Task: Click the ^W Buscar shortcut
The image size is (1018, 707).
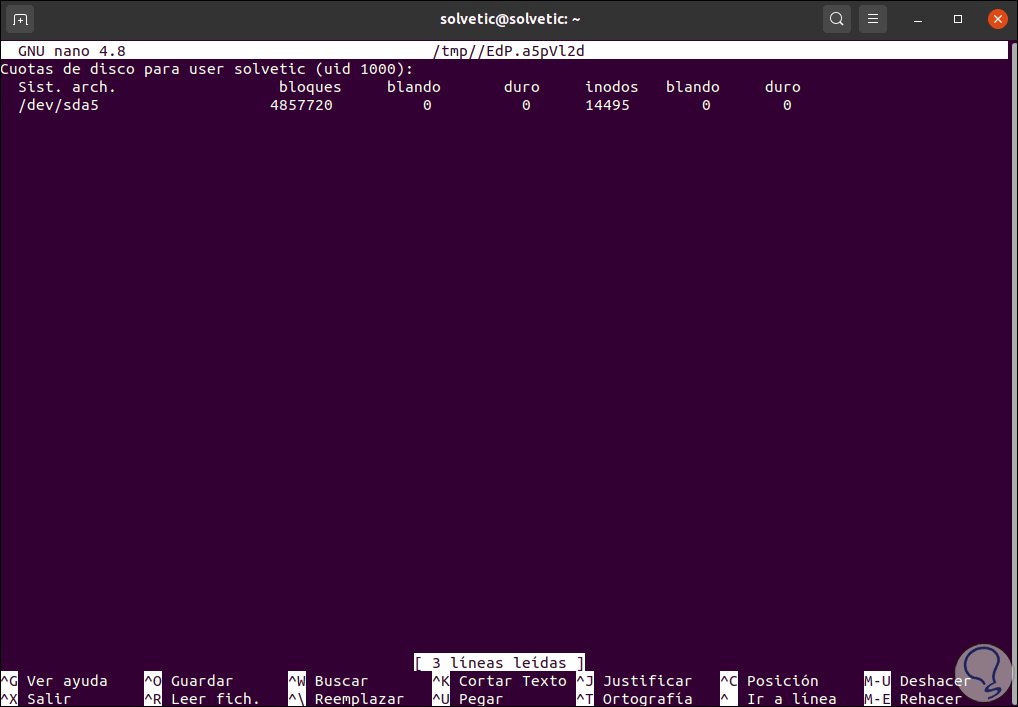Action: 329,681
